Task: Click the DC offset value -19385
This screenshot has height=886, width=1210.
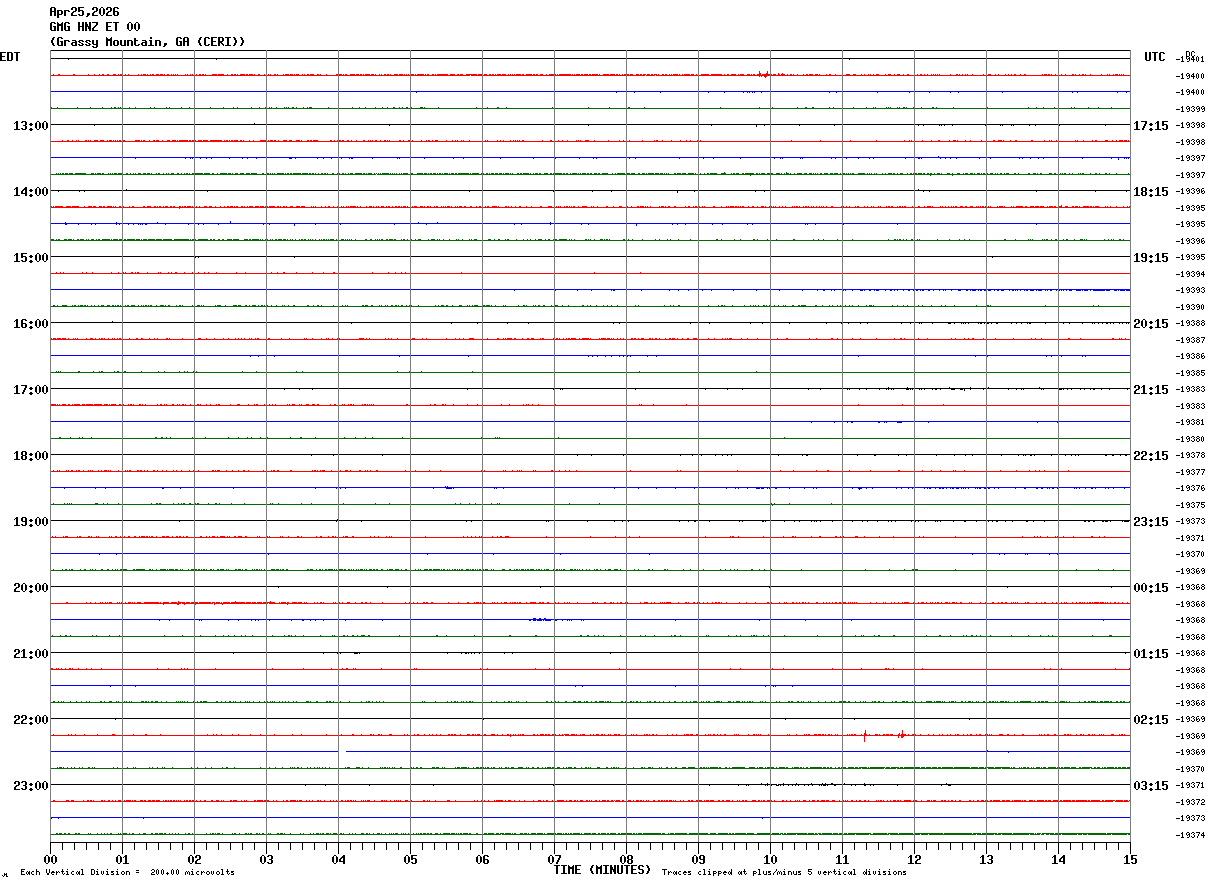Action: tap(1191, 373)
